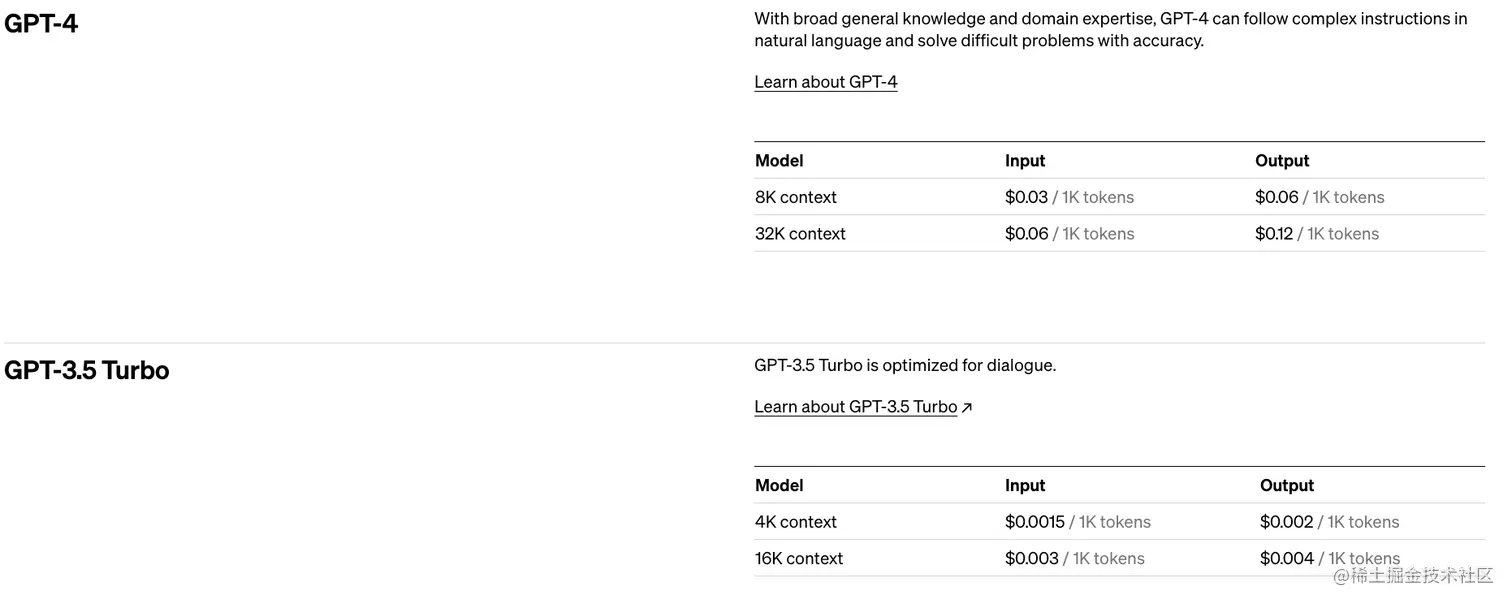Click the $0.002 output price for 4K context
Screen dimensions: 1512x604
pos(1286,522)
